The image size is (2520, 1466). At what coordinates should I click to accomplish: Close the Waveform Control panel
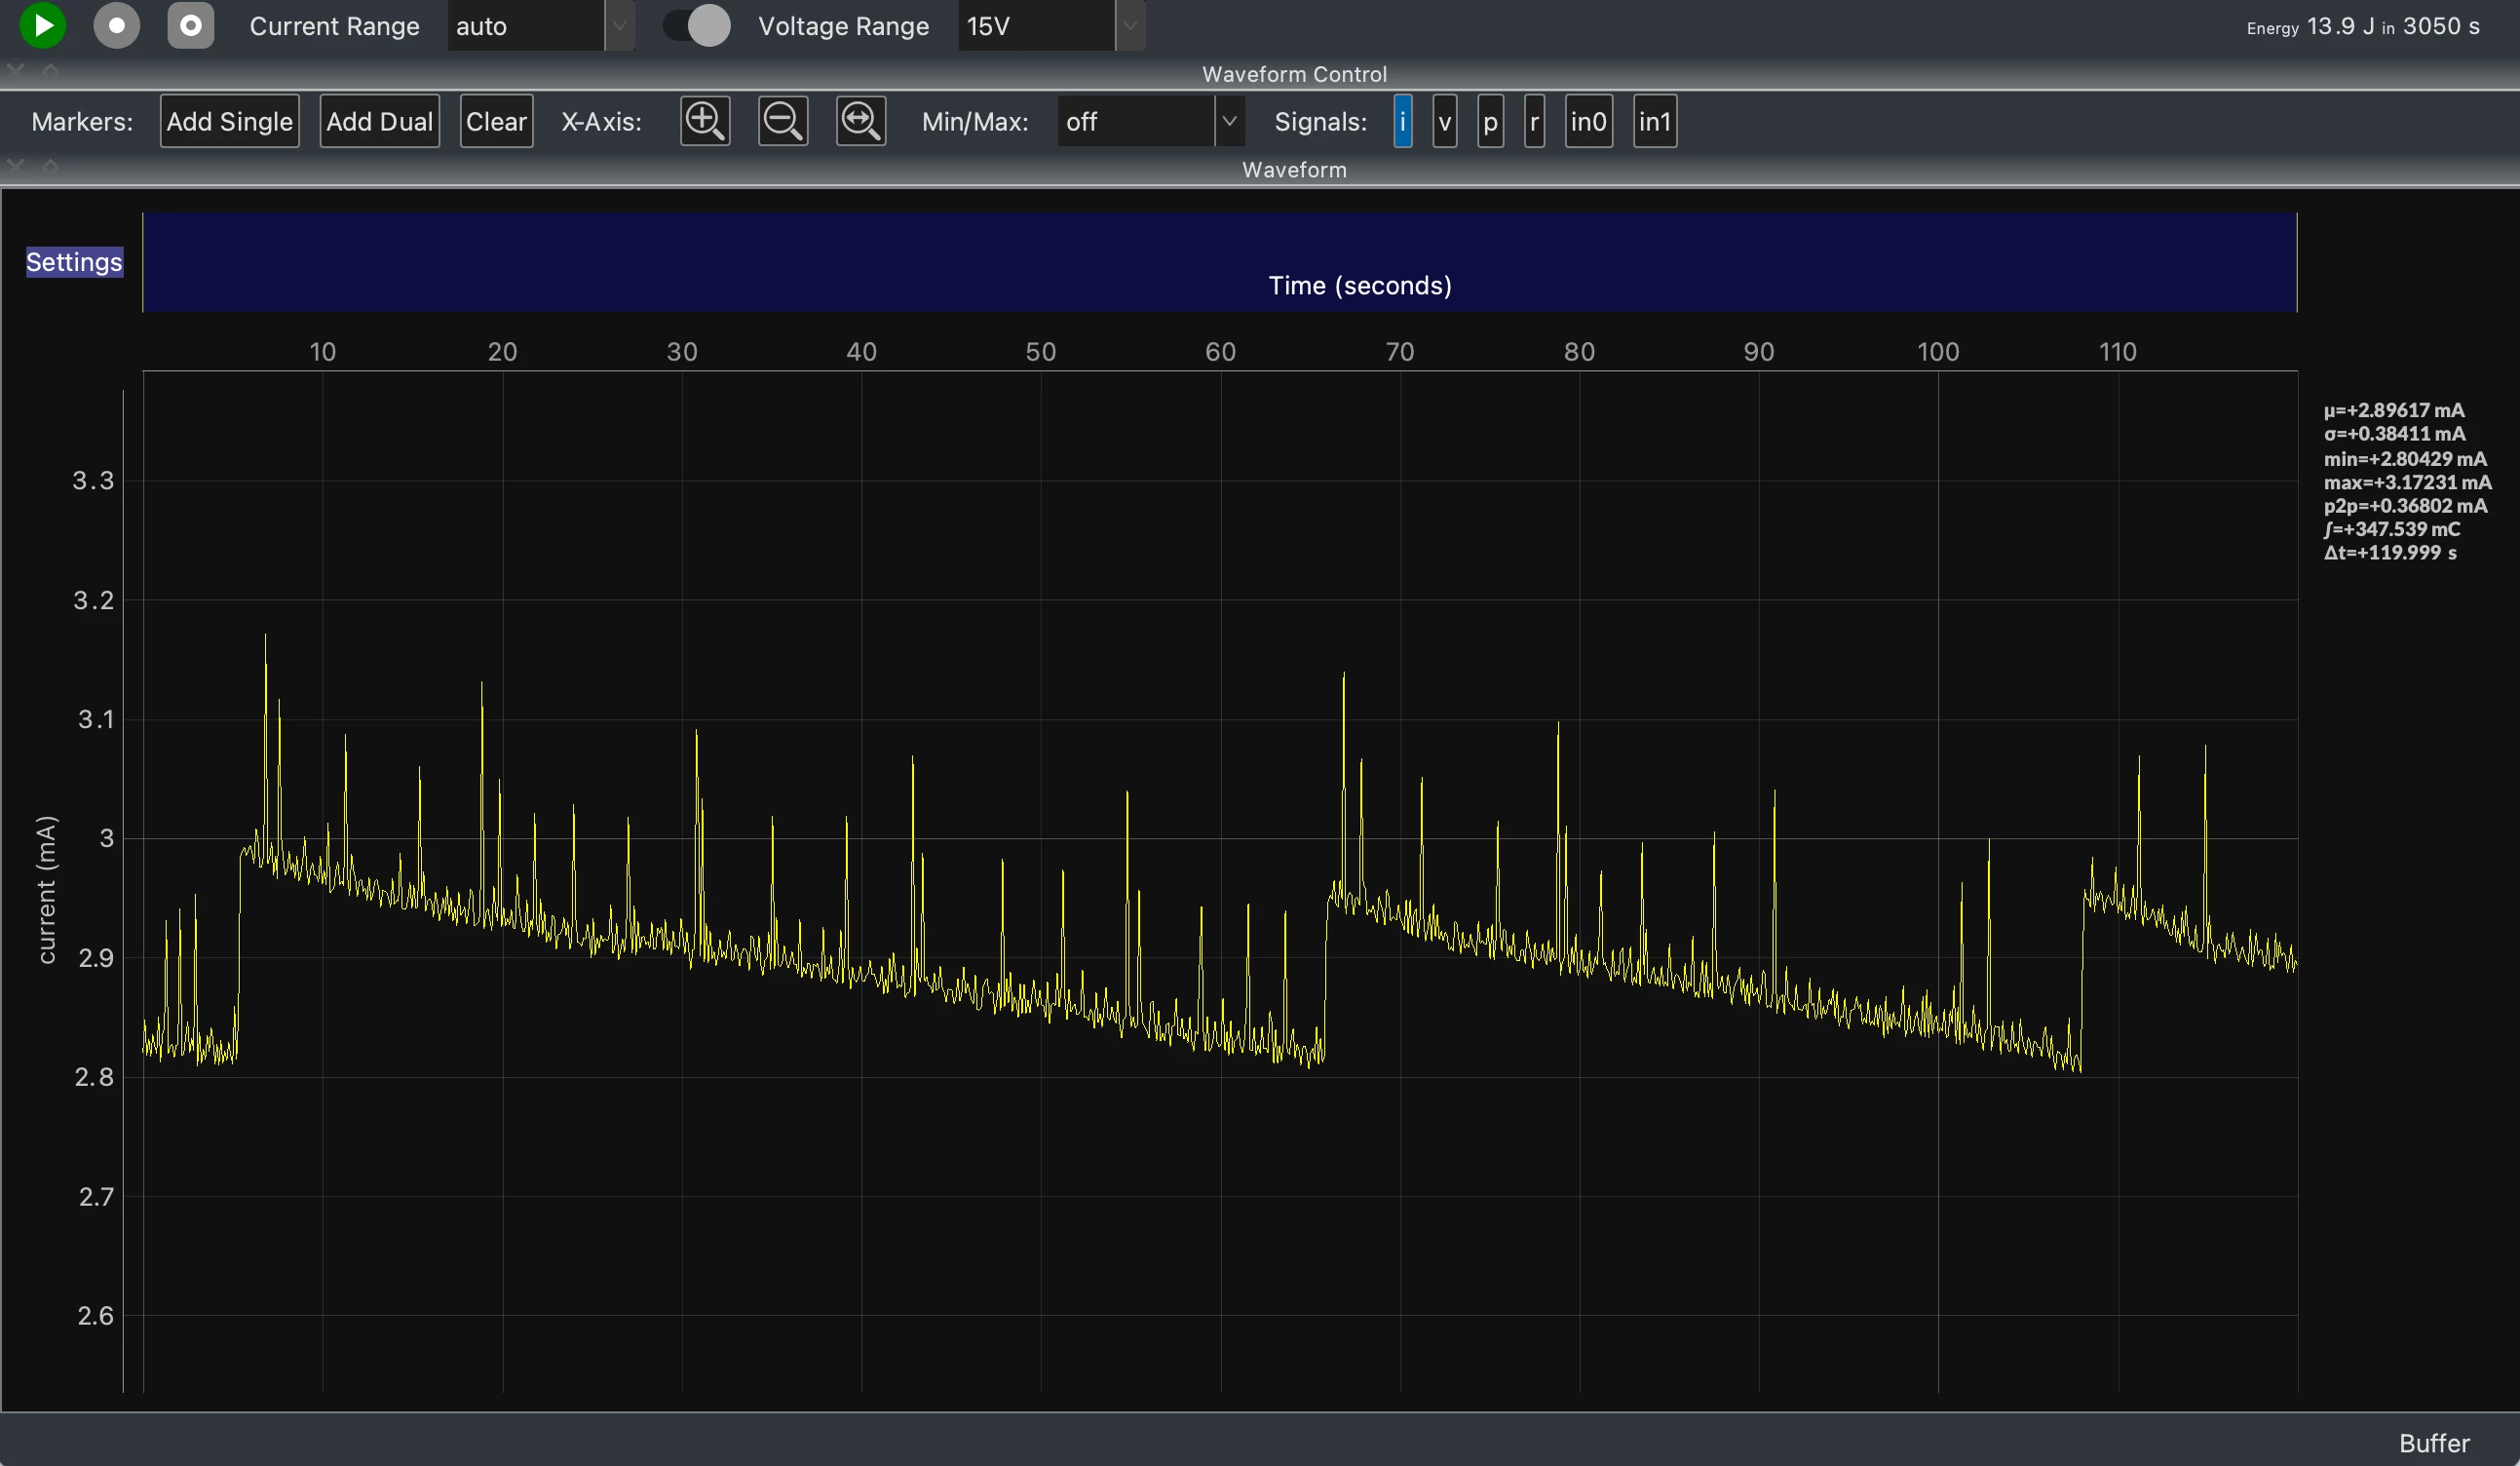[16, 69]
